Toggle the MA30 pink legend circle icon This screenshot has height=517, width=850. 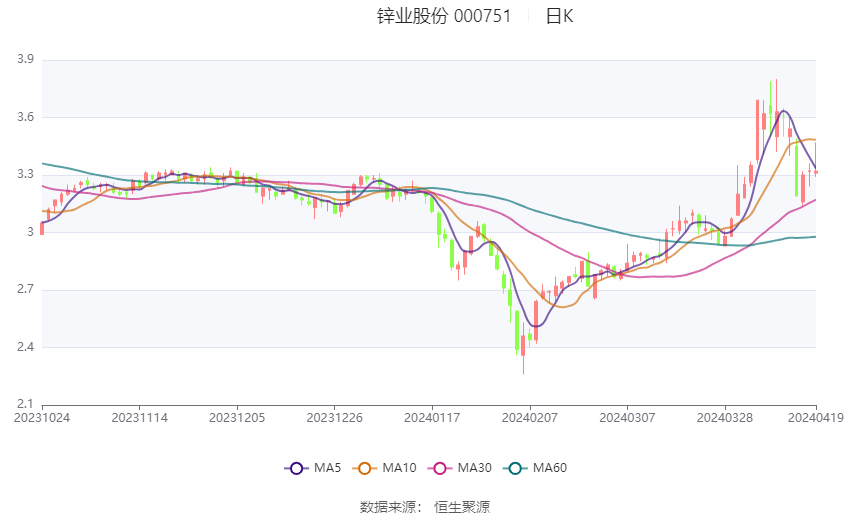440,468
